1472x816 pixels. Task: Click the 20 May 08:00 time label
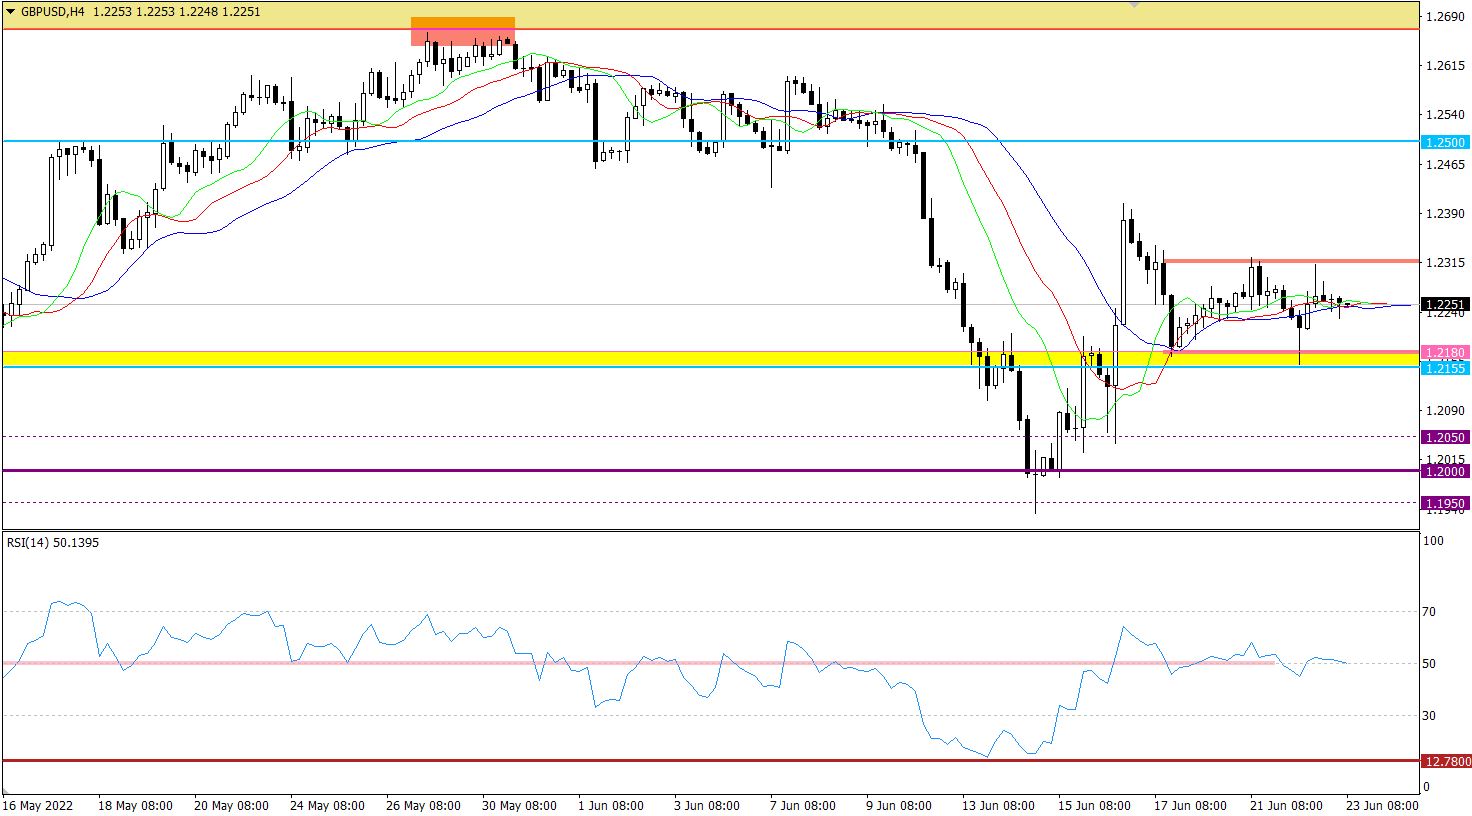231,805
